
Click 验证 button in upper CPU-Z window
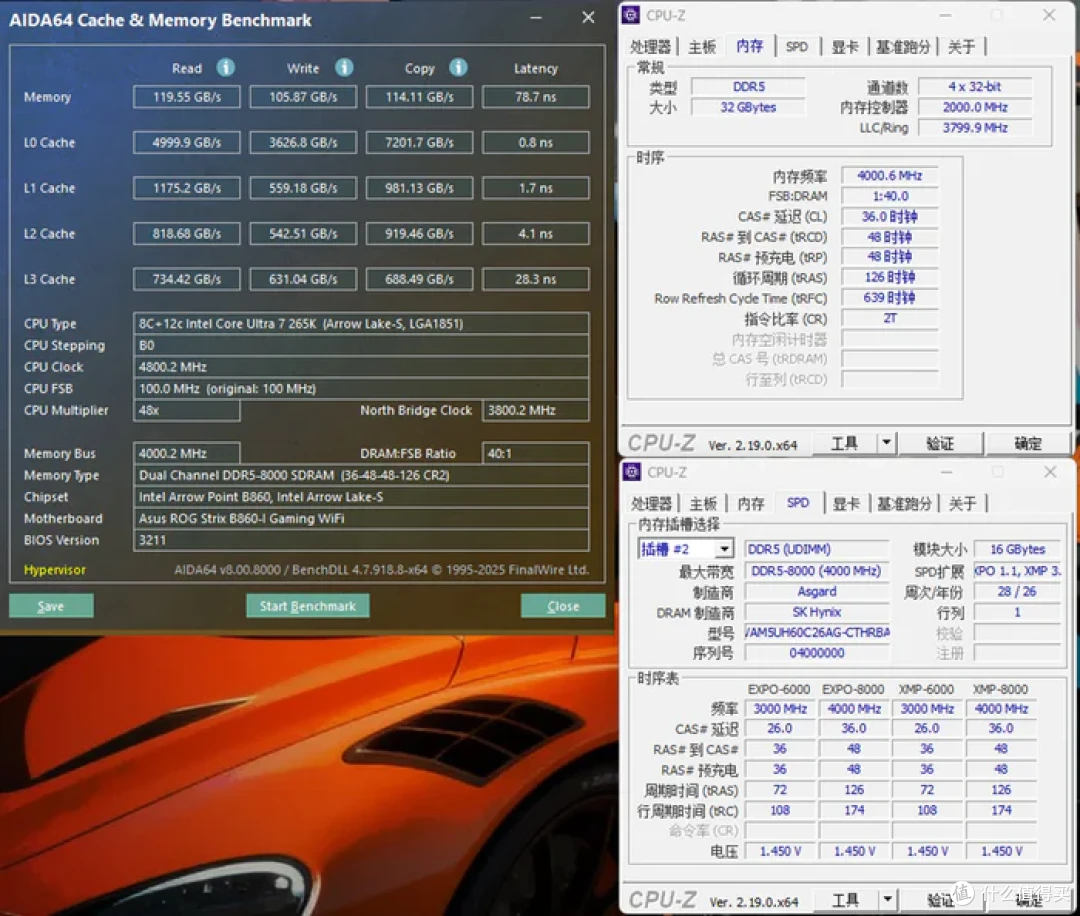pyautogui.click(x=940, y=444)
